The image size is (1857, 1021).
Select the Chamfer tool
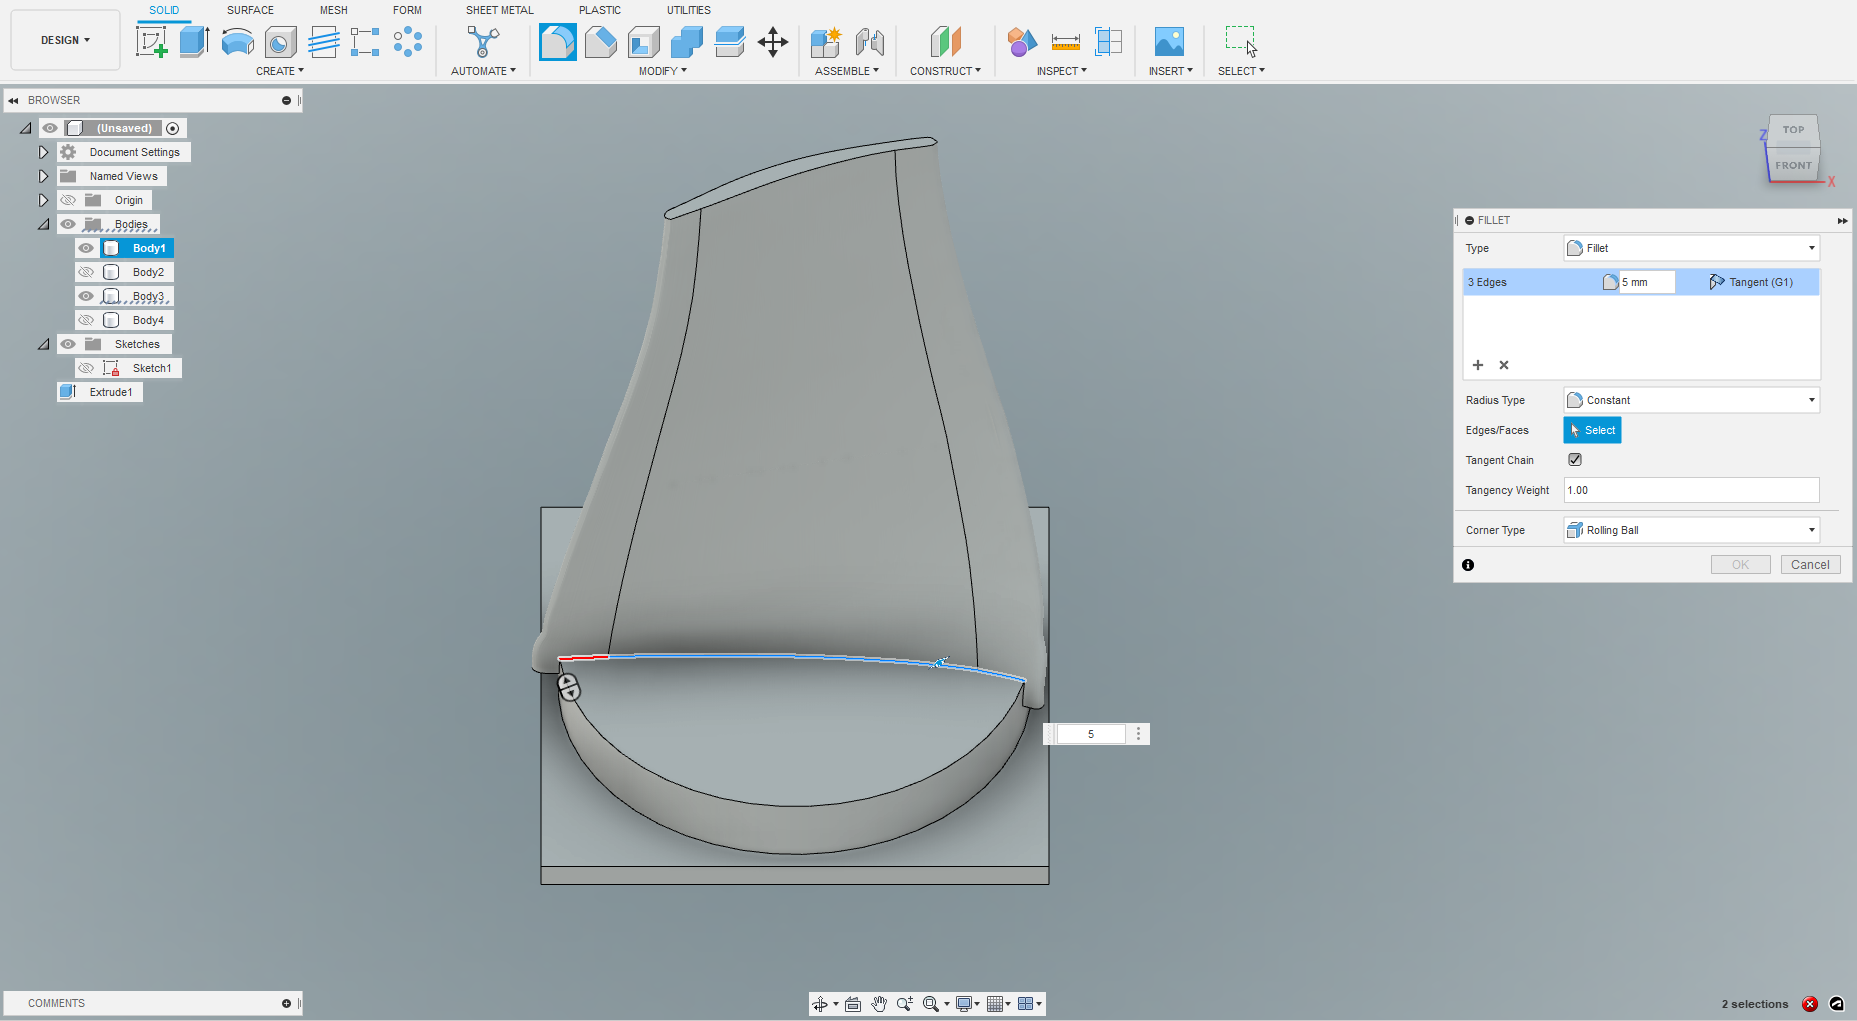click(x=600, y=41)
